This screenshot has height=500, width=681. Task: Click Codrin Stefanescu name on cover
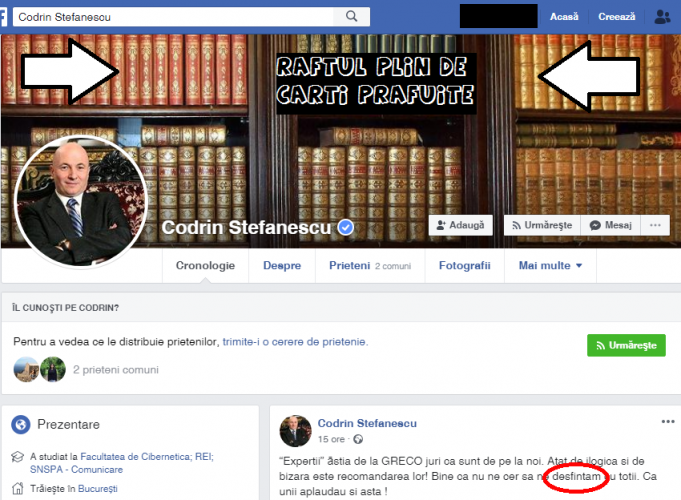pyautogui.click(x=246, y=227)
